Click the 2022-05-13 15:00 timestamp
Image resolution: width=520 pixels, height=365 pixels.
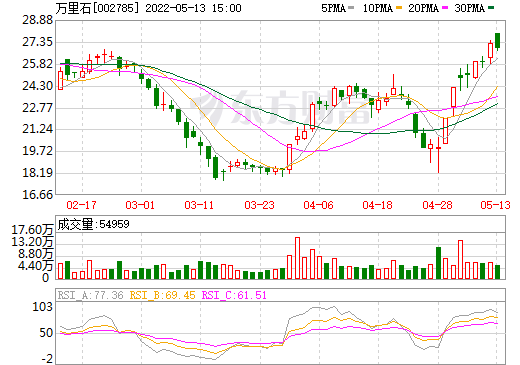193,8
